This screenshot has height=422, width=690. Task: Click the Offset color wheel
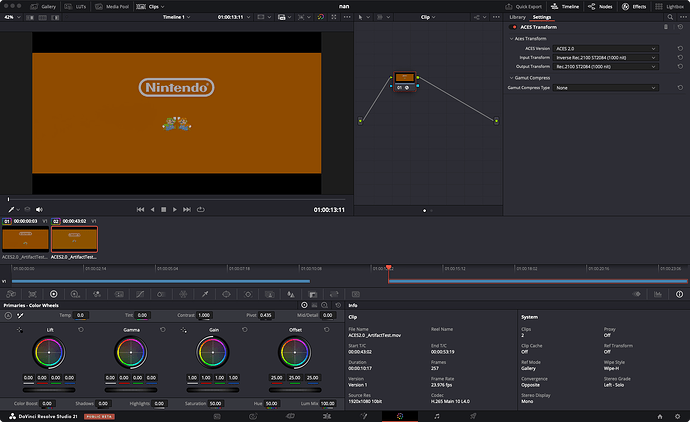[295, 352]
